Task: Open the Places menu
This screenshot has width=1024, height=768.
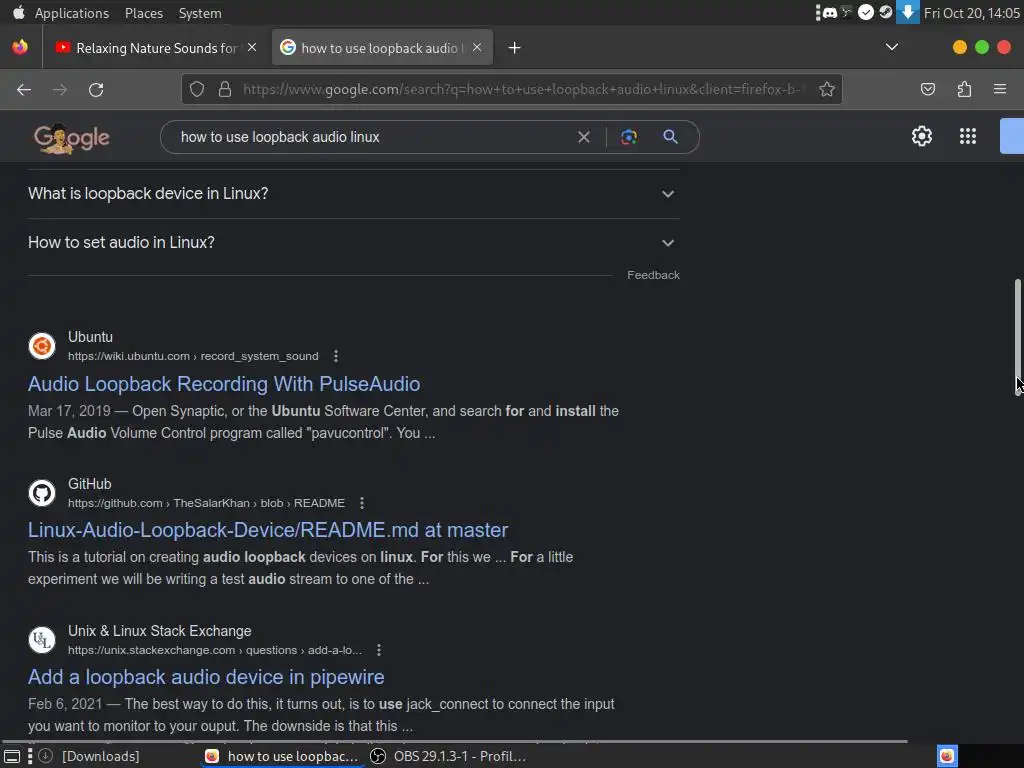Action: coord(144,13)
